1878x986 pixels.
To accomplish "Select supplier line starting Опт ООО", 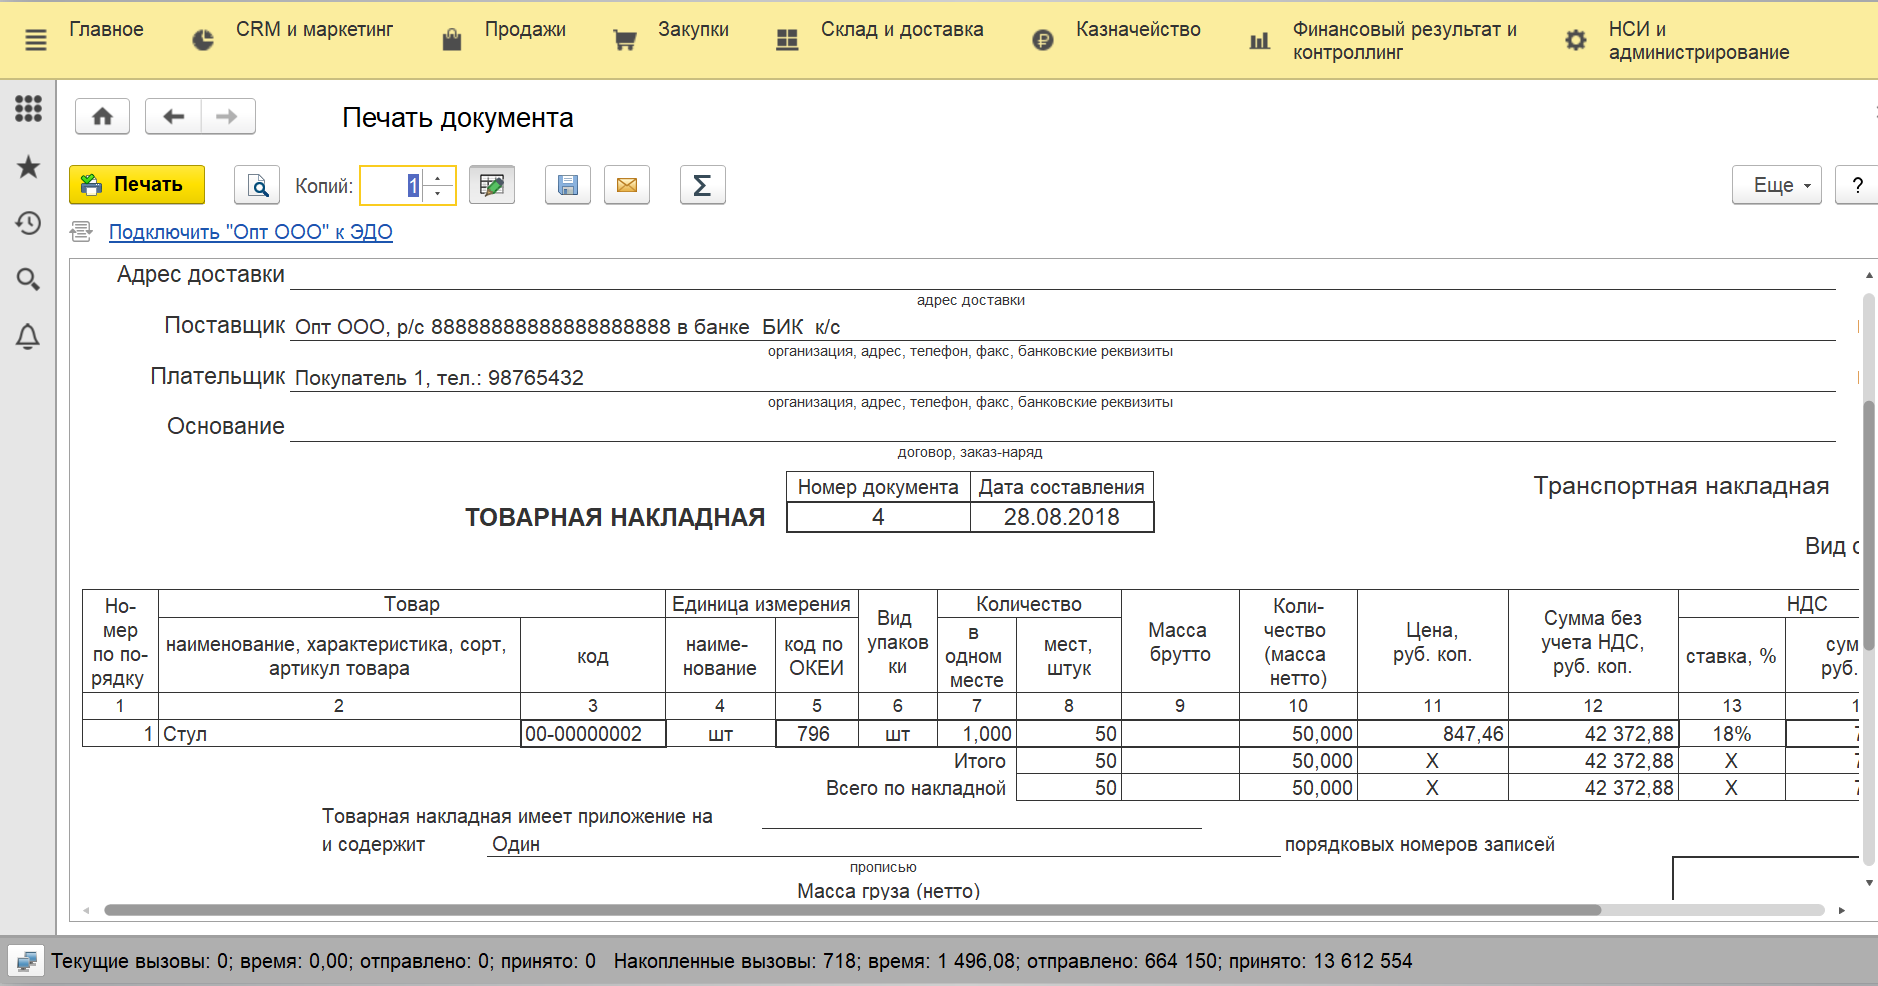I will (x=567, y=327).
